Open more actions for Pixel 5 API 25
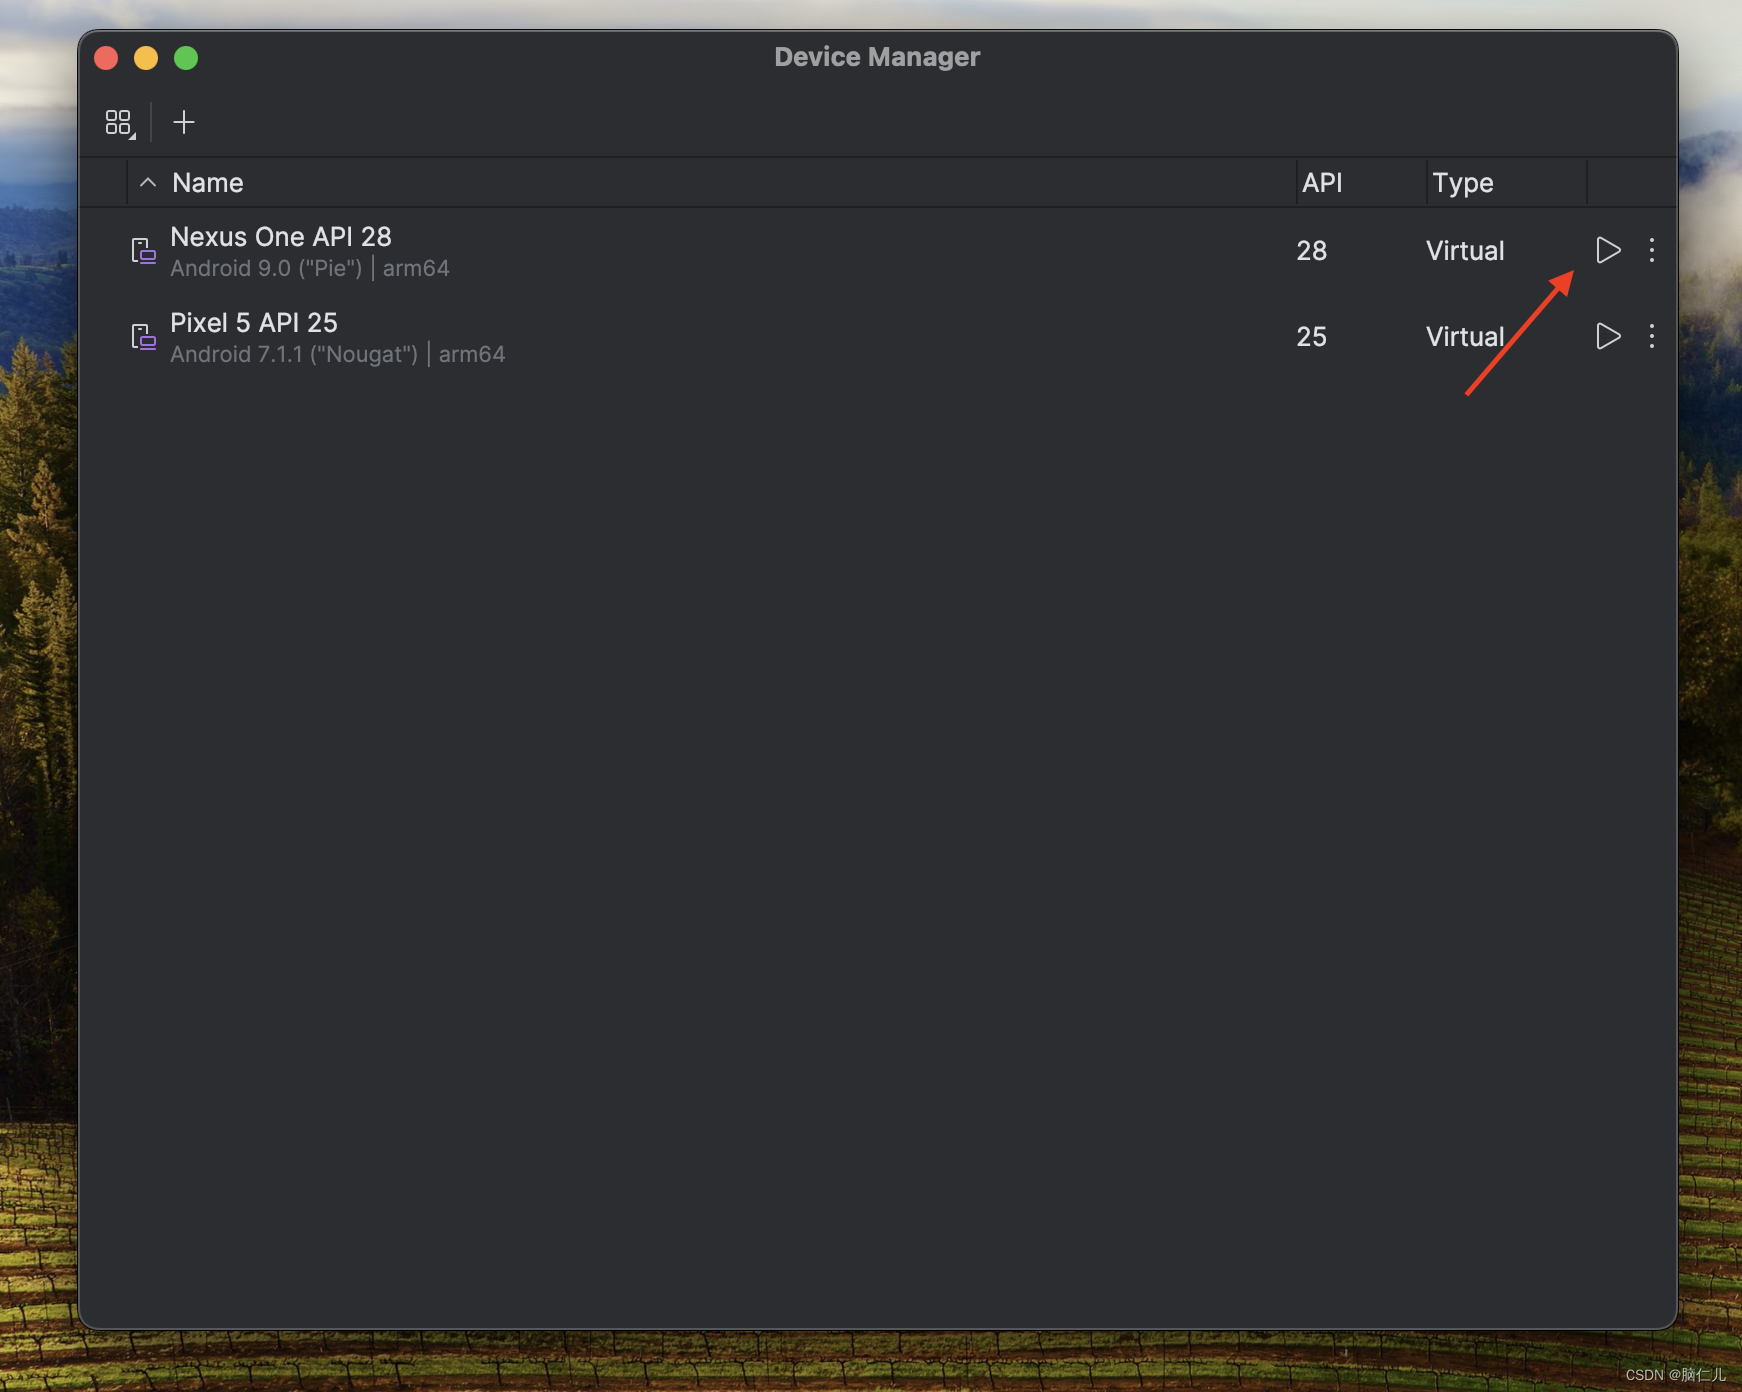Viewport: 1742px width, 1392px height. [x=1652, y=336]
